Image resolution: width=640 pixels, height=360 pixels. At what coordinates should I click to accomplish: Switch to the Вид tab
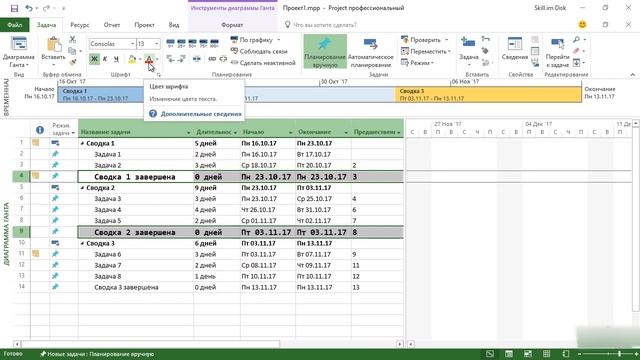pyautogui.click(x=174, y=25)
